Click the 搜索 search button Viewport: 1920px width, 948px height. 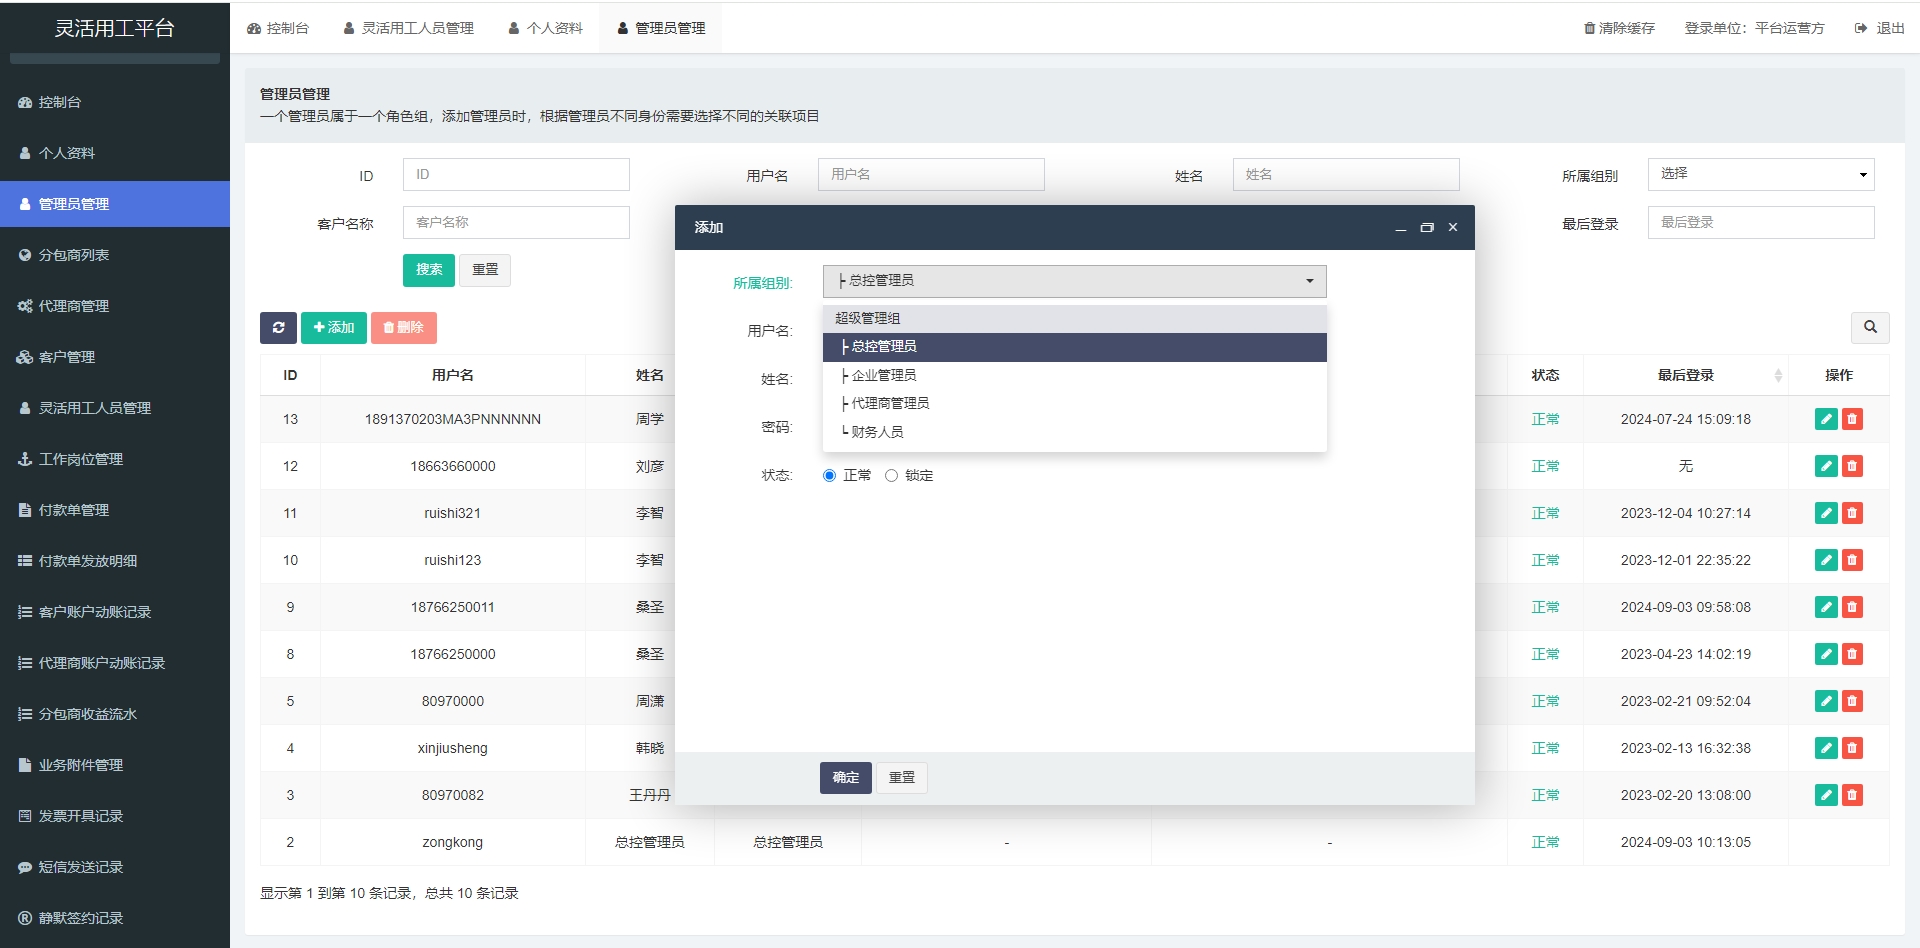(428, 270)
